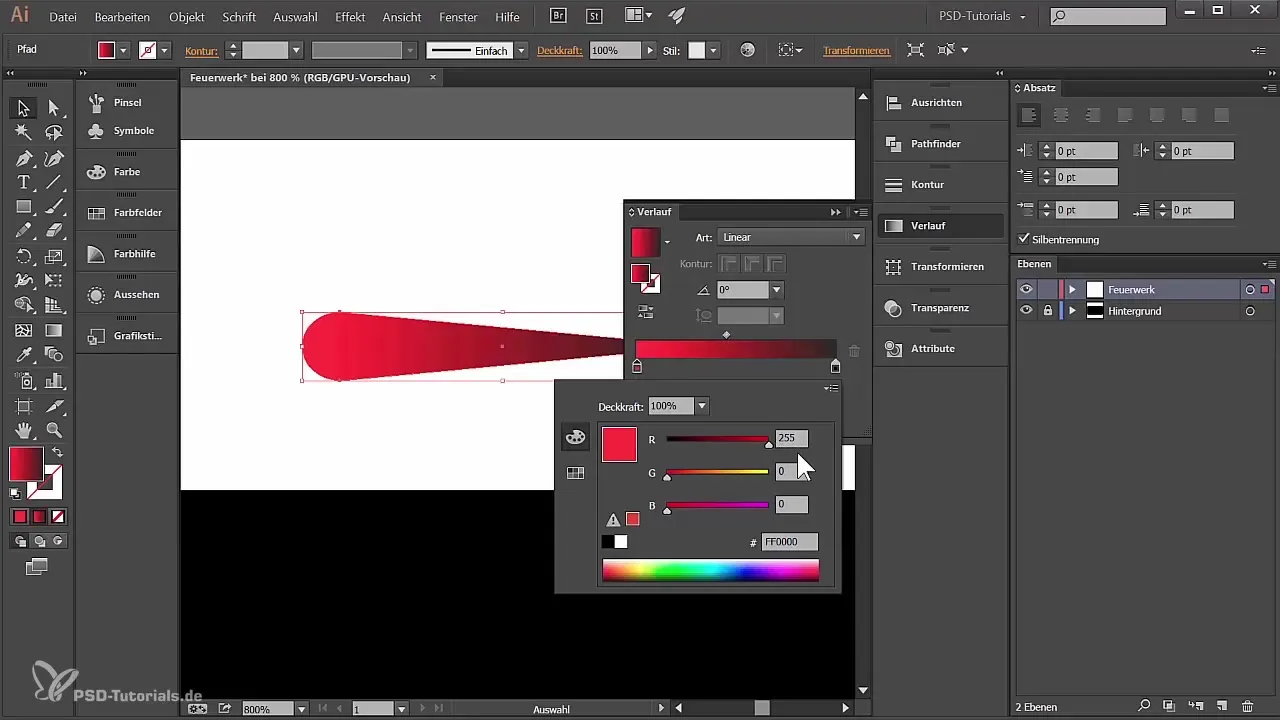Hide the Feuerwerk layer
This screenshot has width=1280, height=720.
coord(1025,289)
